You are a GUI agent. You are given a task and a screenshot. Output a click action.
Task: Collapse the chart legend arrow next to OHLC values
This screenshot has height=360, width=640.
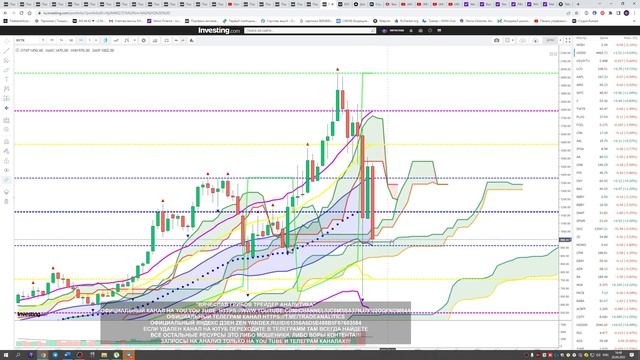coord(17,50)
